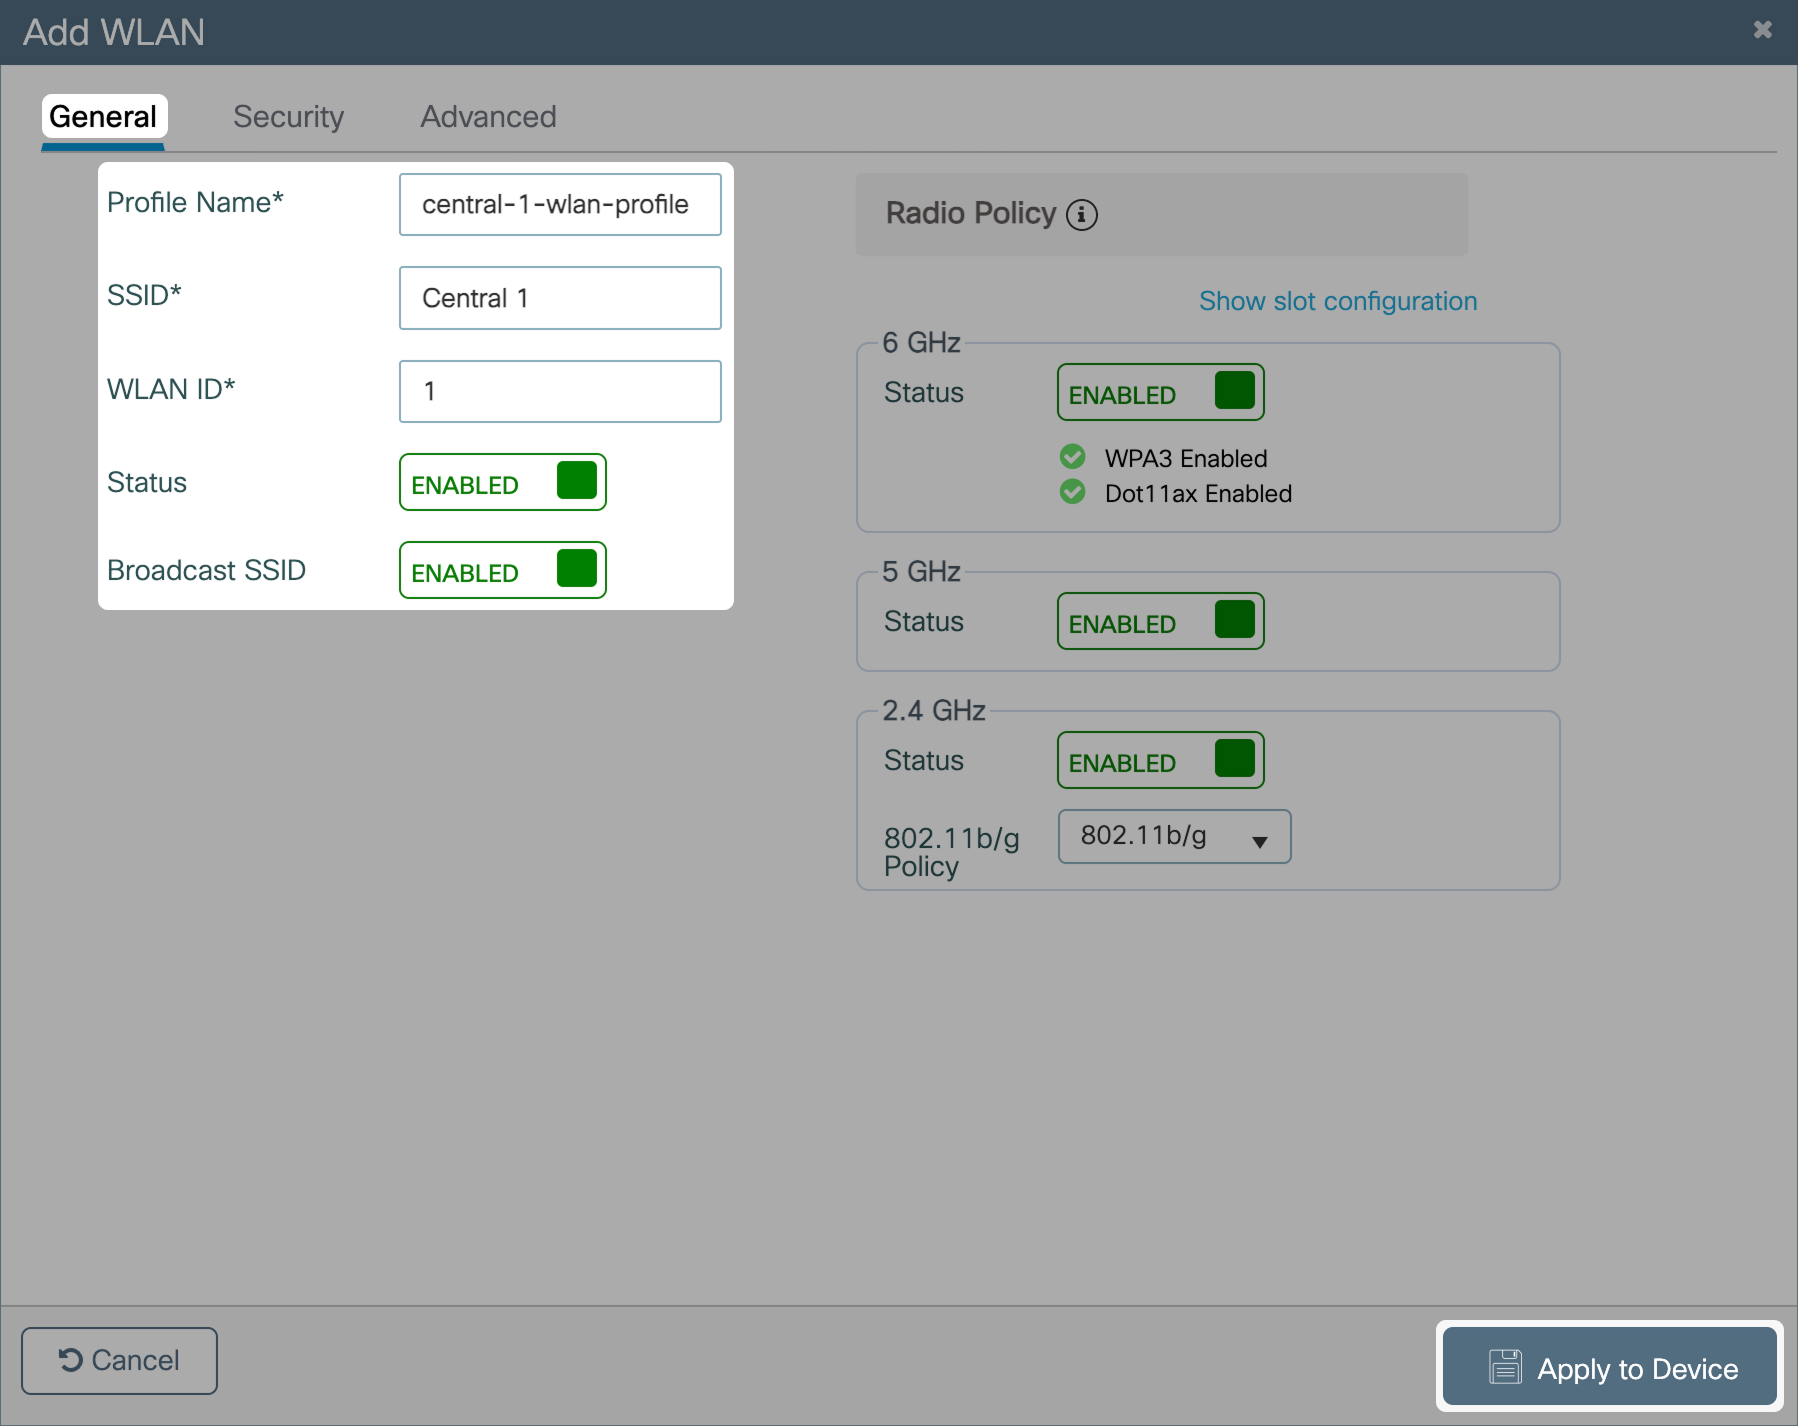
Task: Turn off the 6 GHz radio status
Action: click(1160, 392)
